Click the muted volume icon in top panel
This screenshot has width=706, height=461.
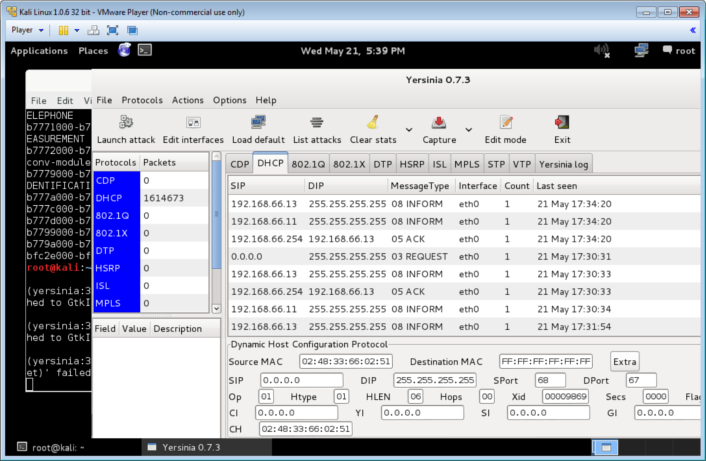(602, 50)
